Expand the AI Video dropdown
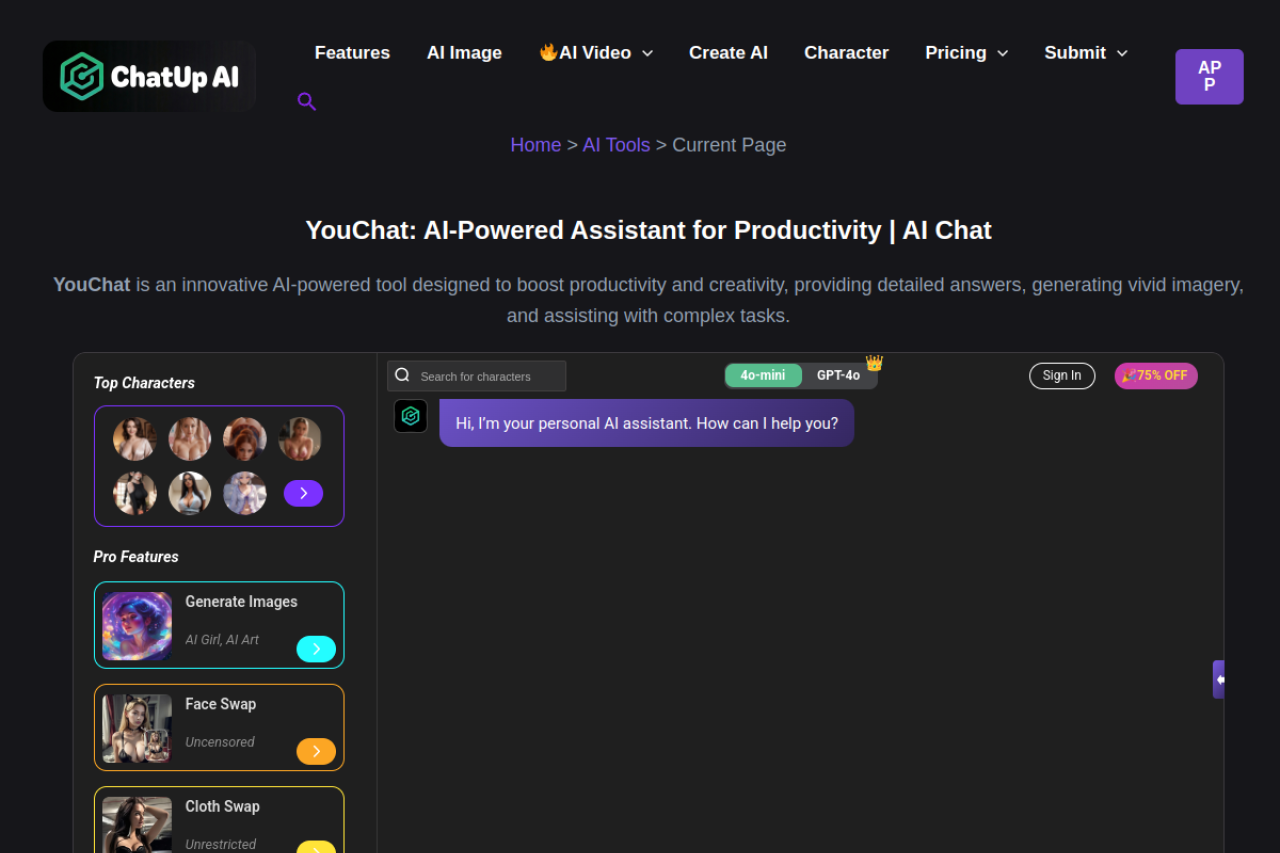Viewport: 1280px width, 853px height. coord(596,52)
